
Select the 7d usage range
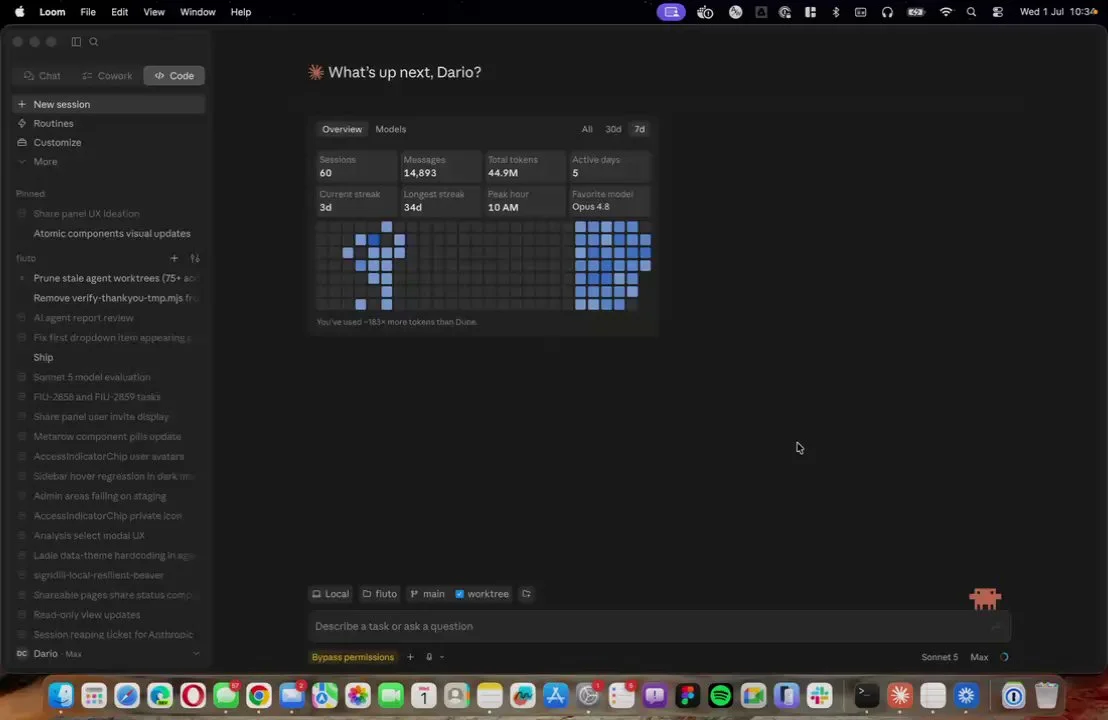click(640, 129)
